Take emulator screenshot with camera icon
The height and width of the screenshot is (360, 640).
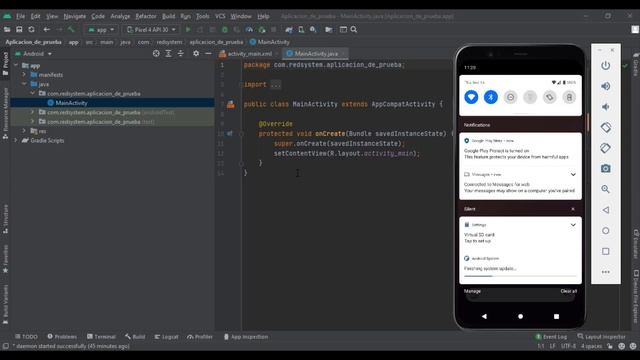[606, 169]
